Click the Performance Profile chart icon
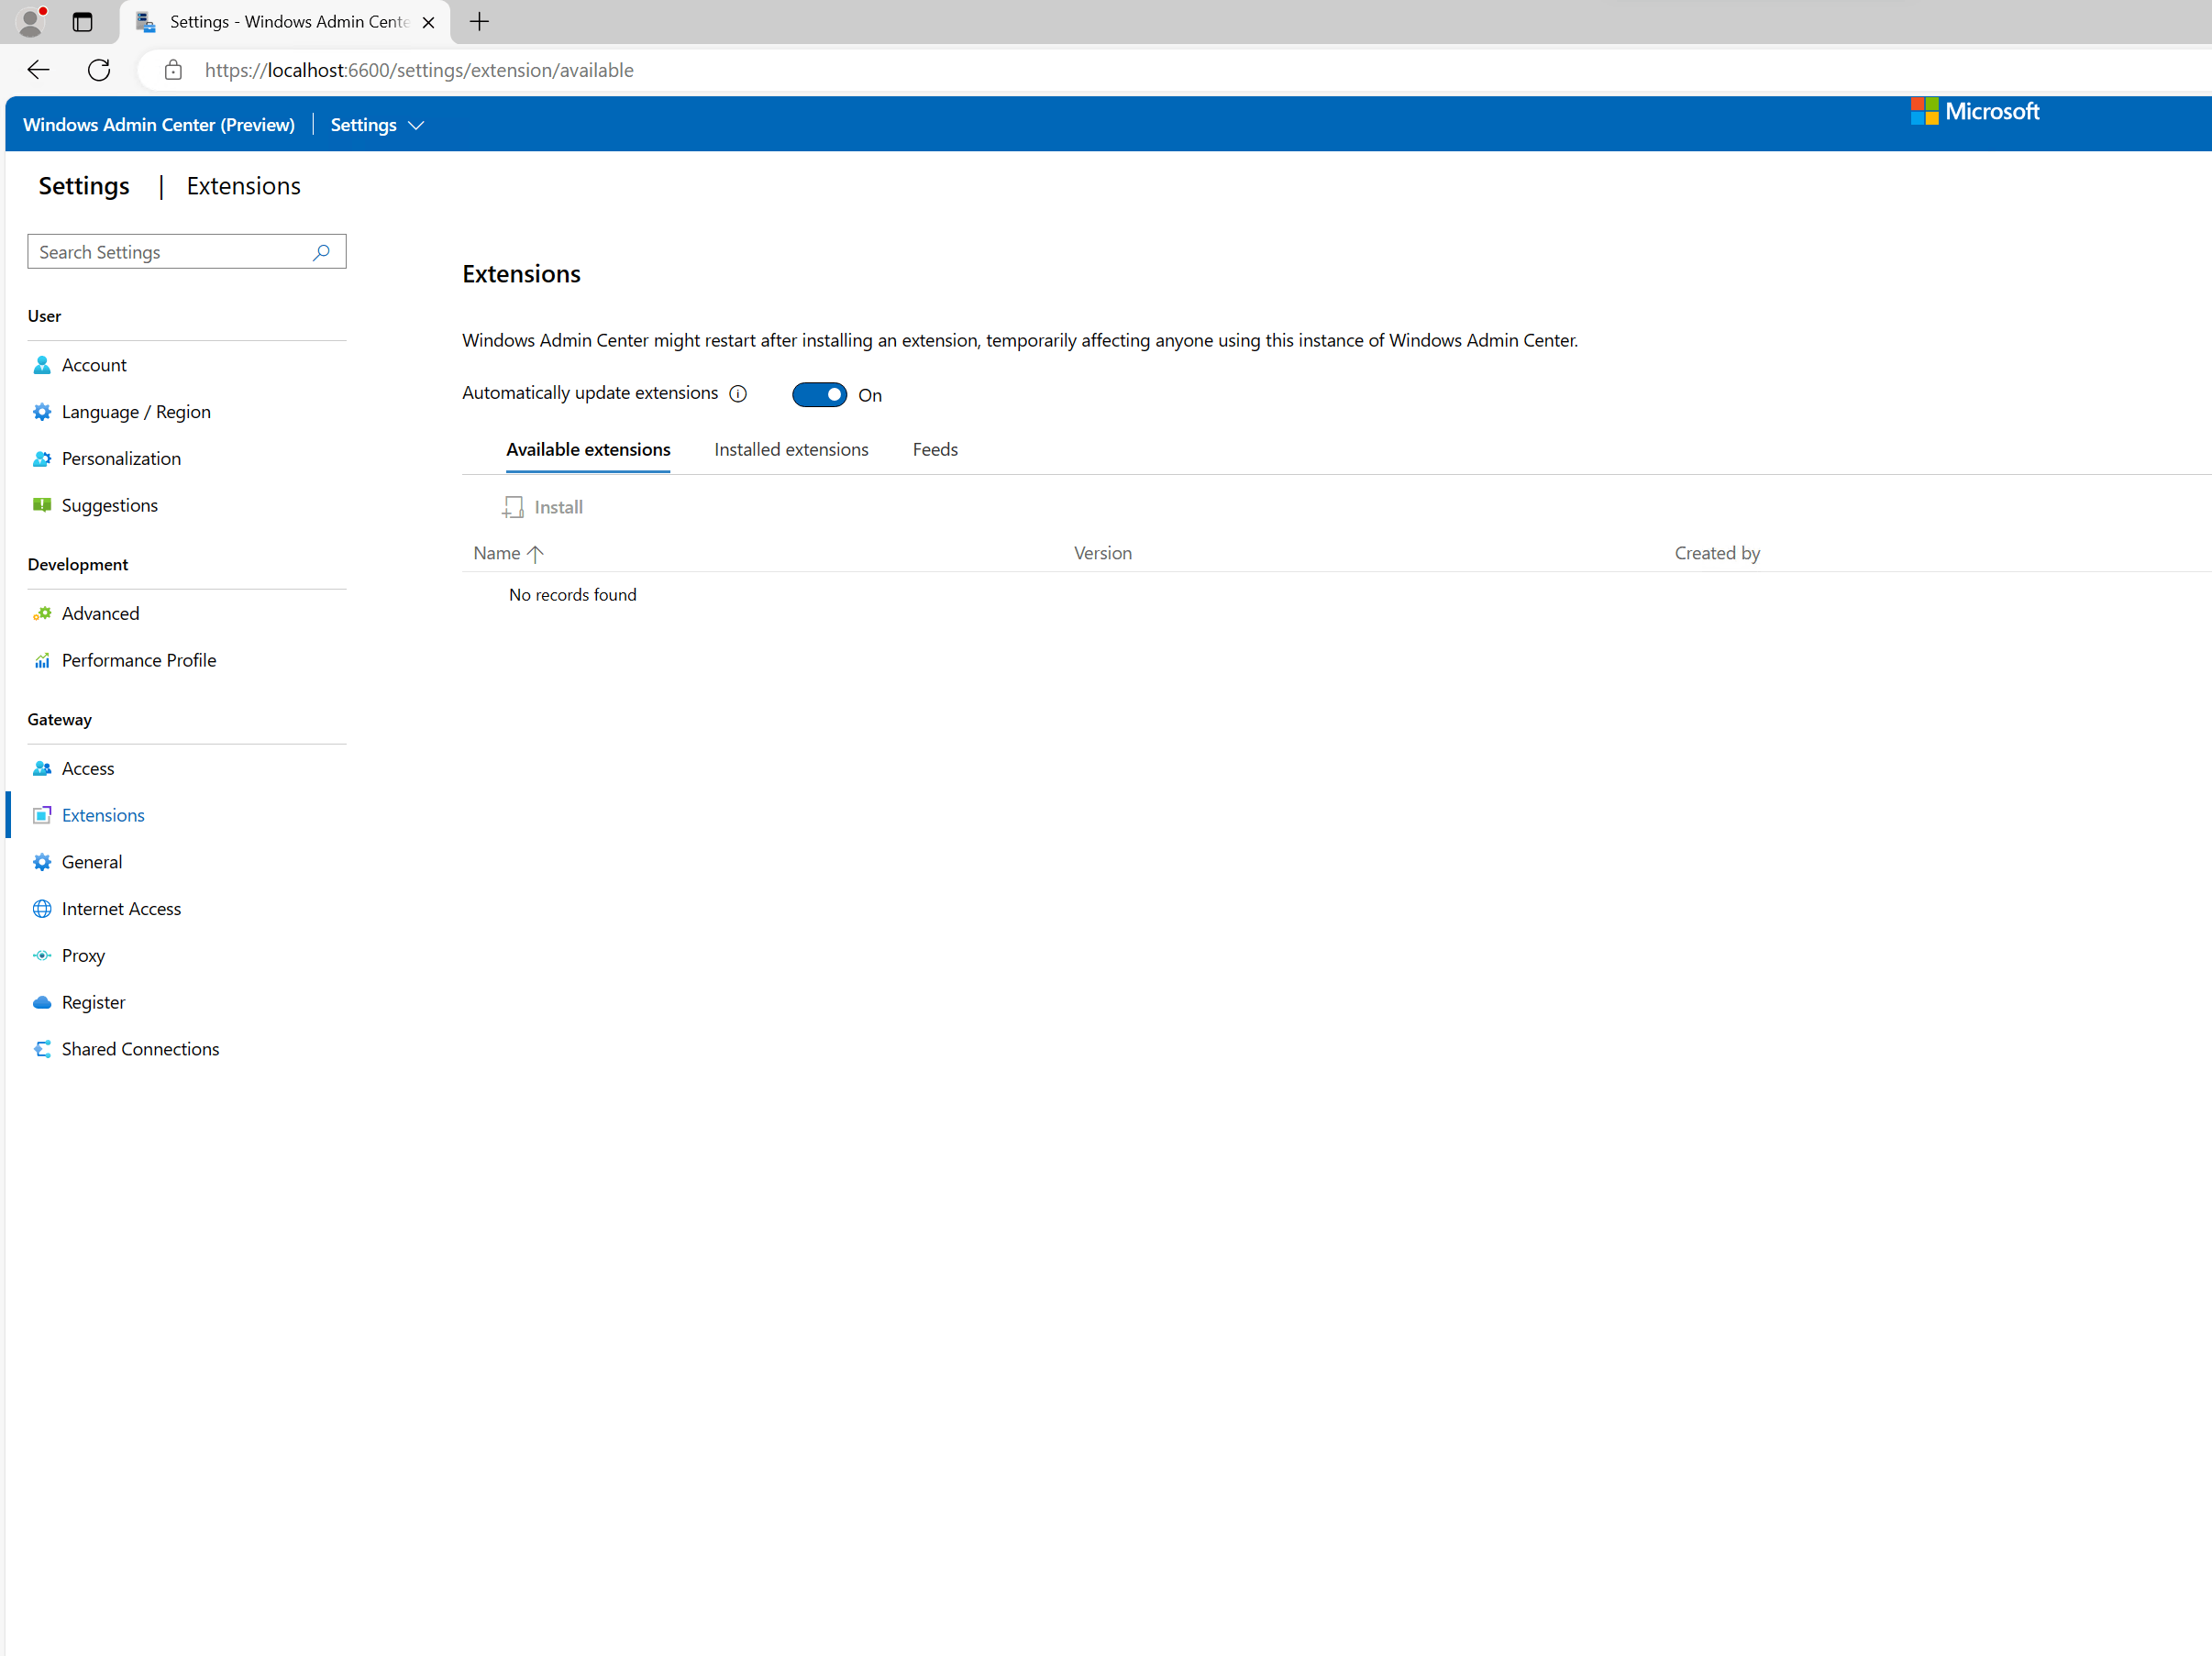This screenshot has height=1656, width=2212. click(42, 661)
